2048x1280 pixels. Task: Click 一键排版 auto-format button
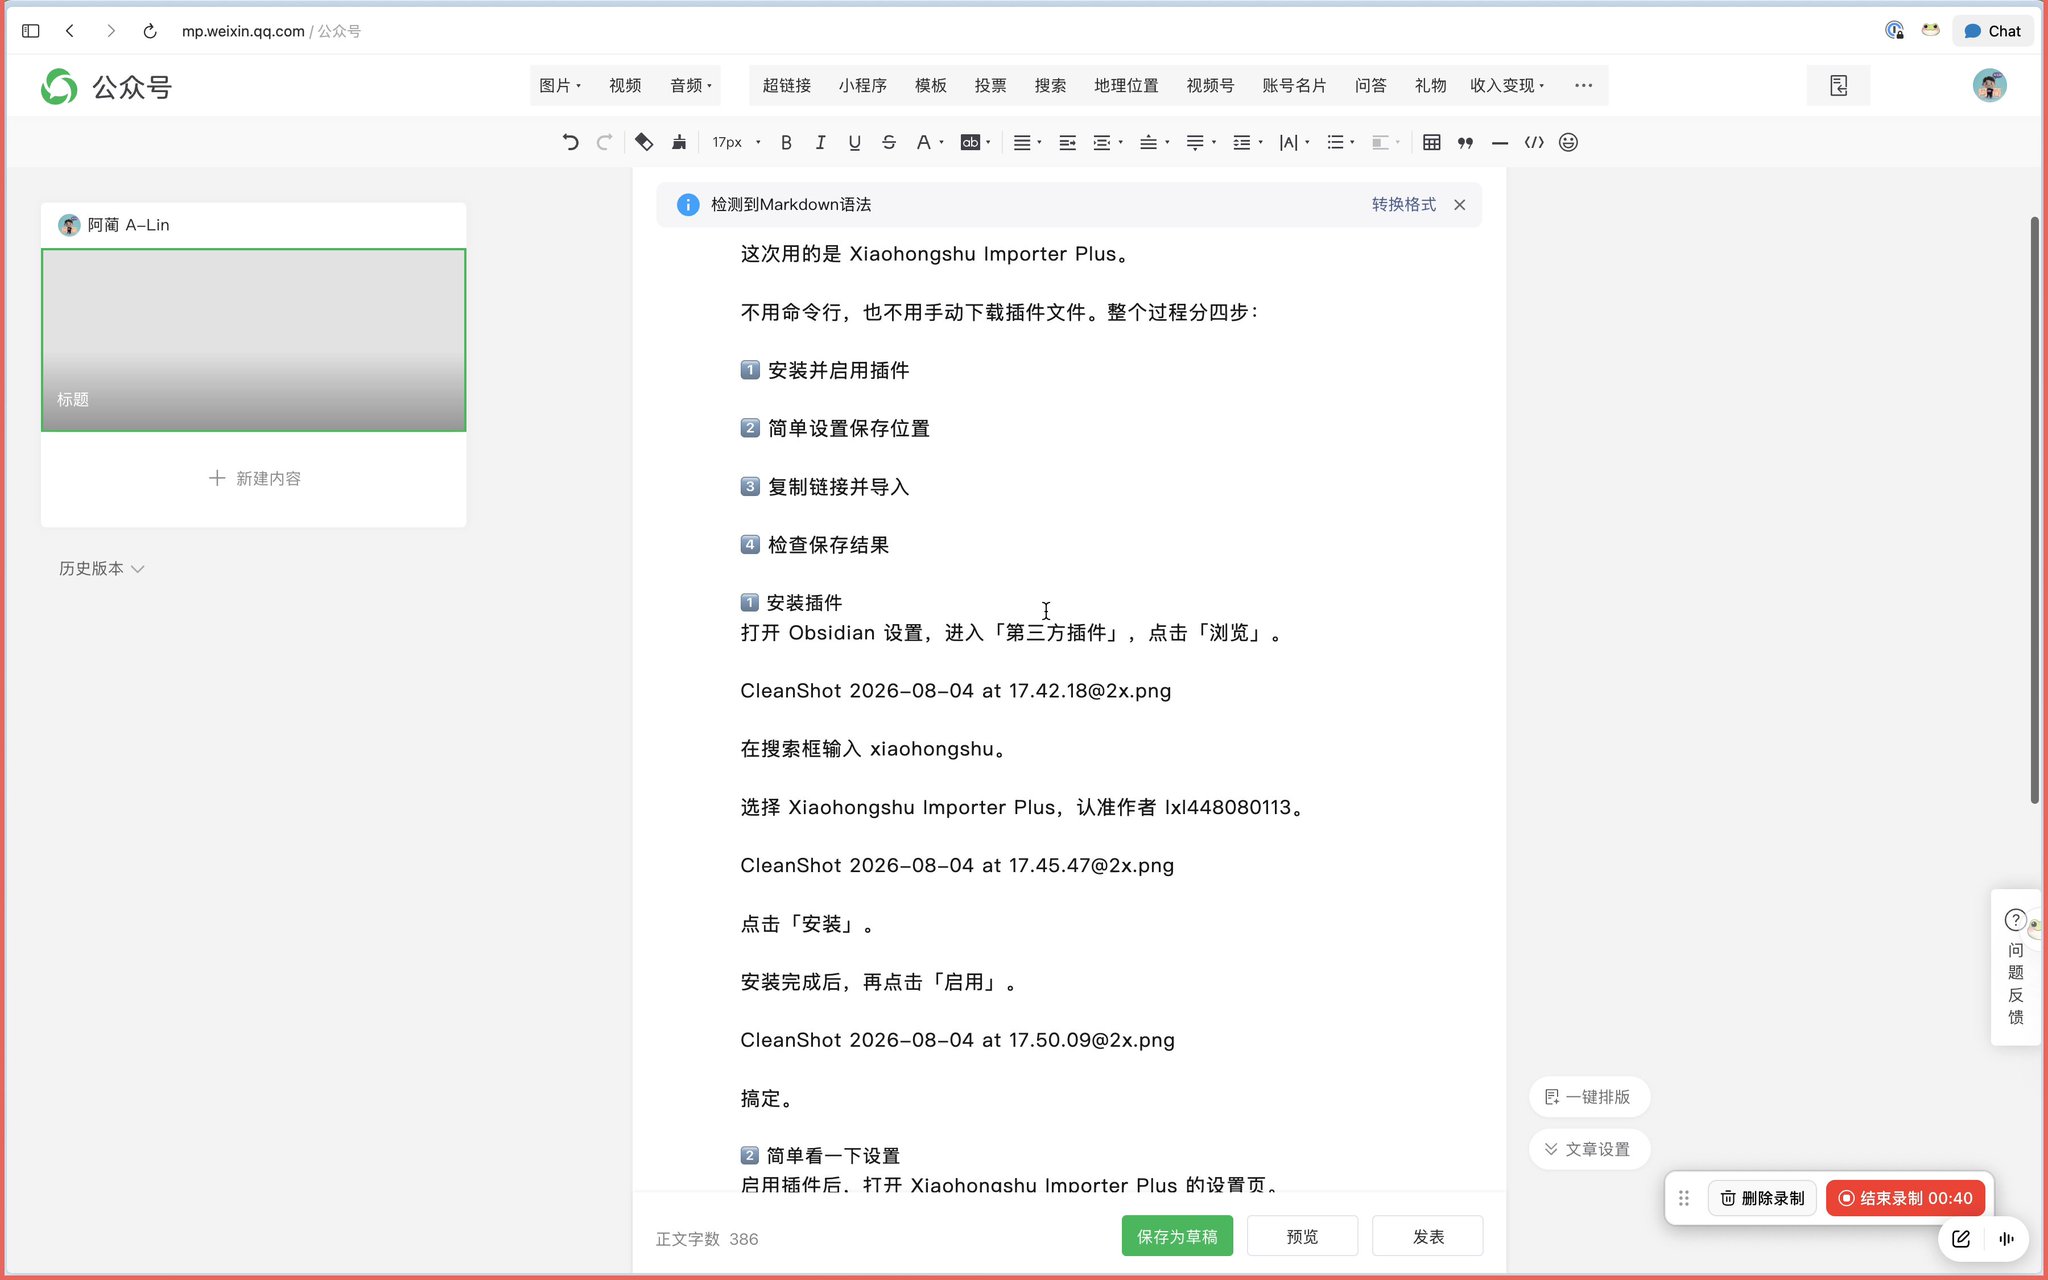[1589, 1096]
